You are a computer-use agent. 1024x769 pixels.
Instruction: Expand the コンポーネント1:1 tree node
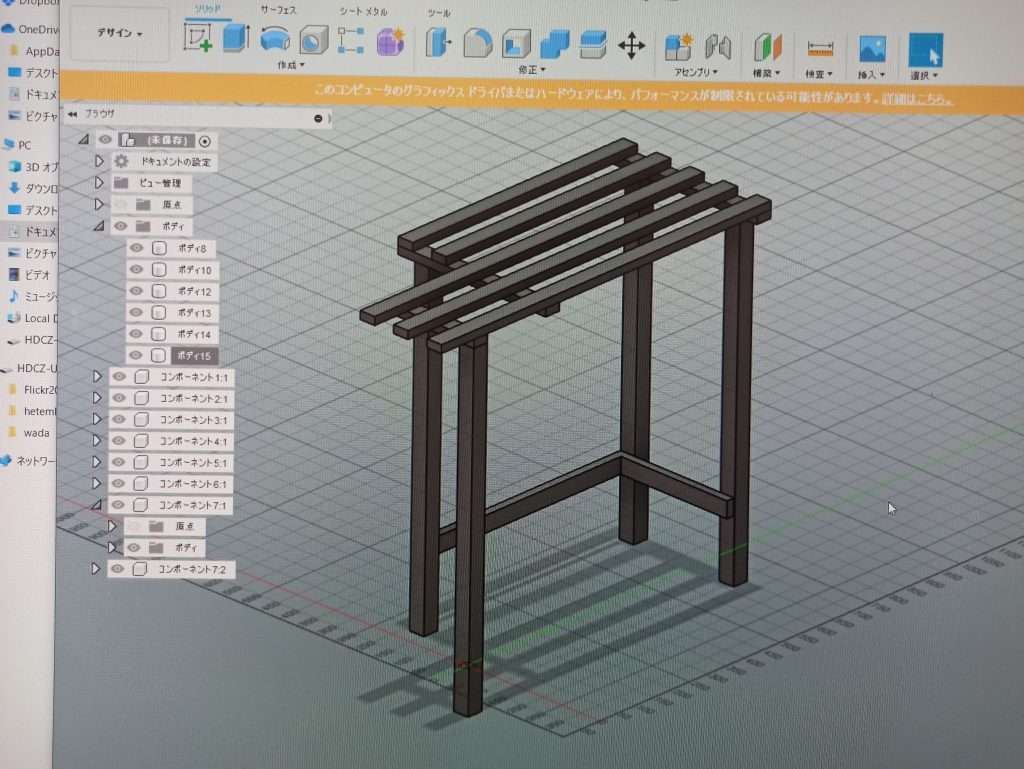pyautogui.click(x=97, y=377)
